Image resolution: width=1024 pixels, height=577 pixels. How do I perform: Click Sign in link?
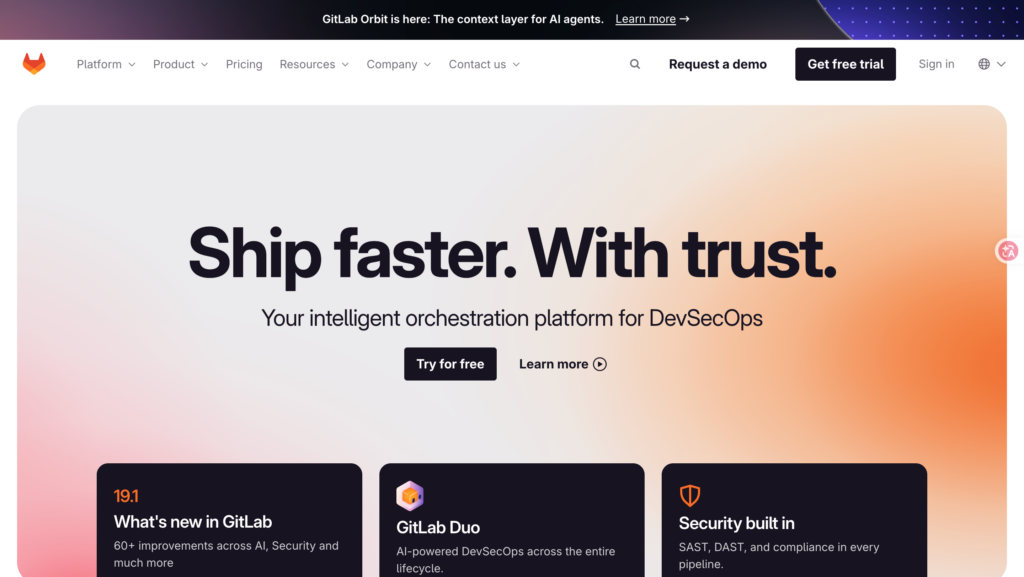click(x=936, y=64)
